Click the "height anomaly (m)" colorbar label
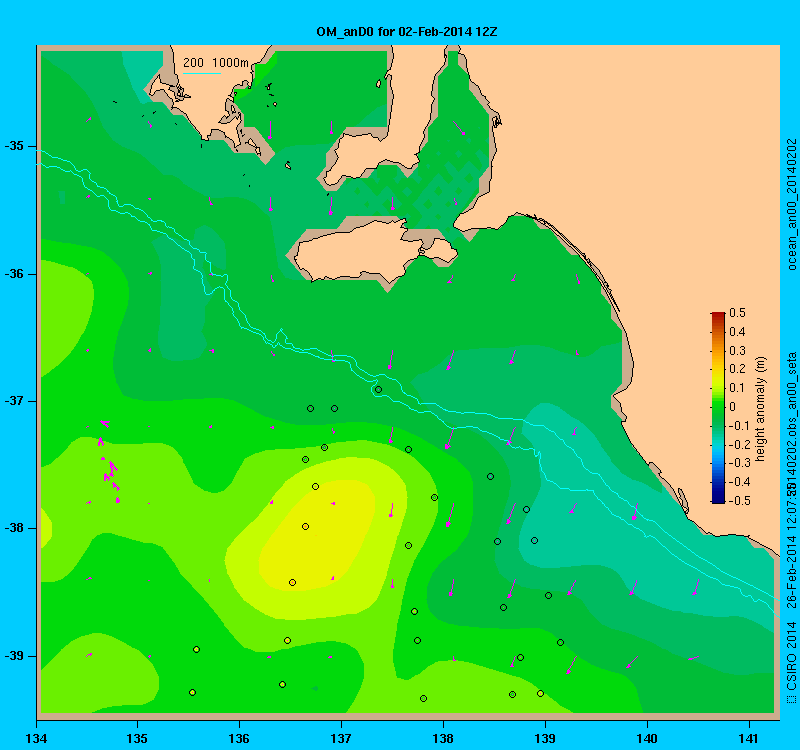 point(761,410)
